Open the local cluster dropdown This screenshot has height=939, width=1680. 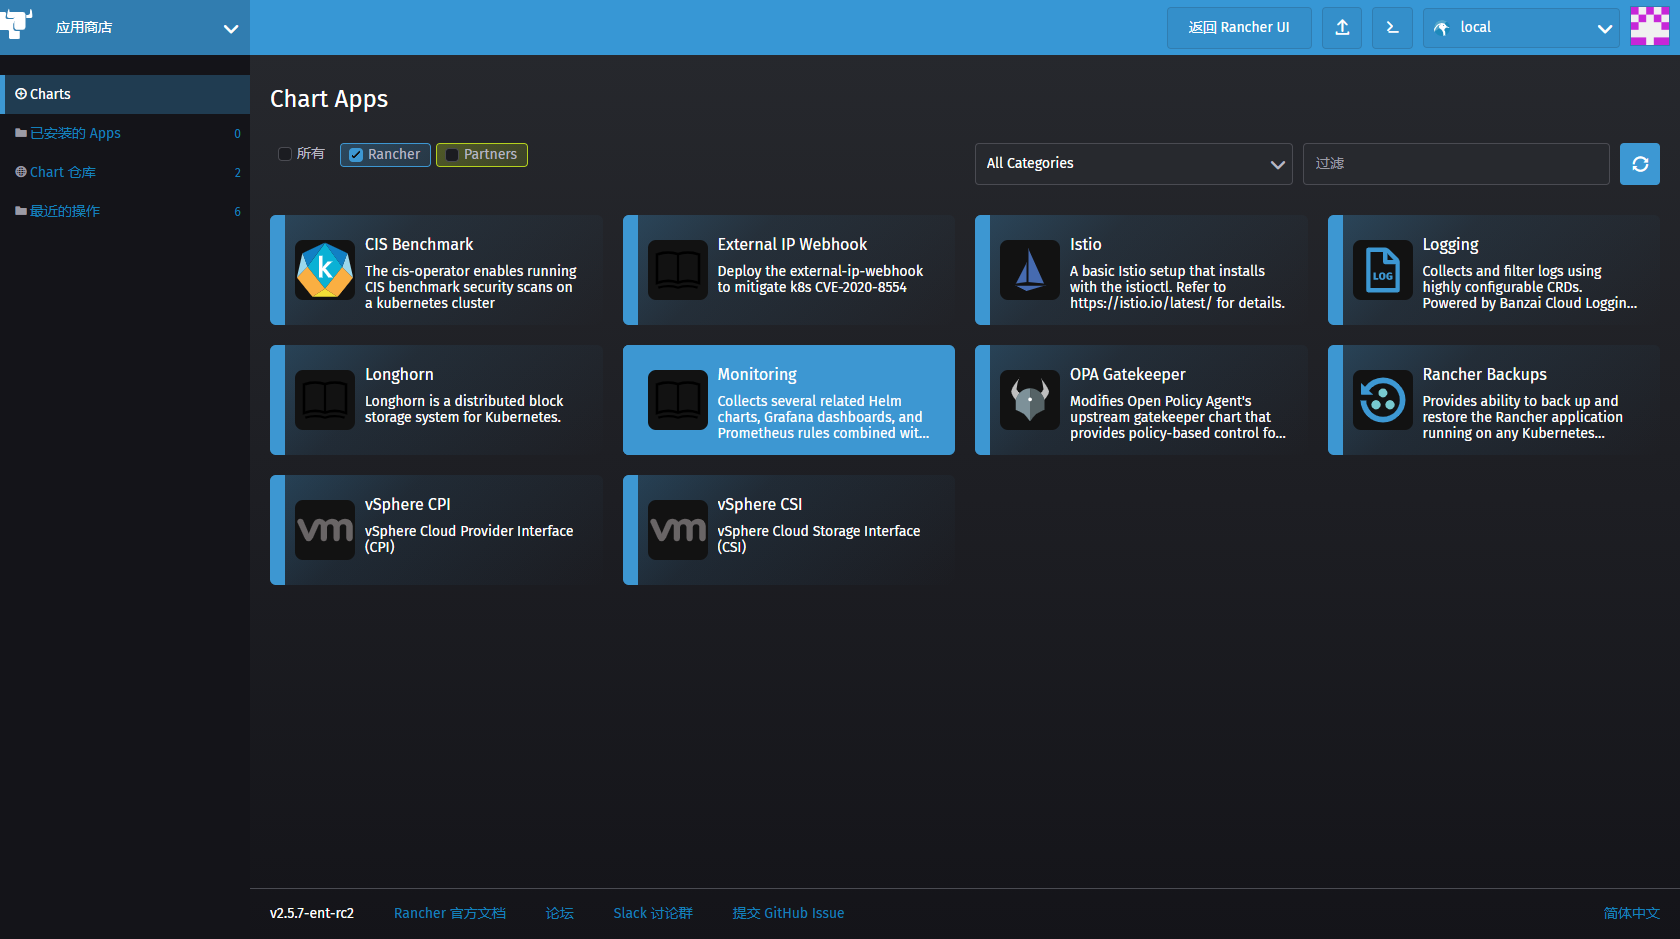pos(1521,28)
